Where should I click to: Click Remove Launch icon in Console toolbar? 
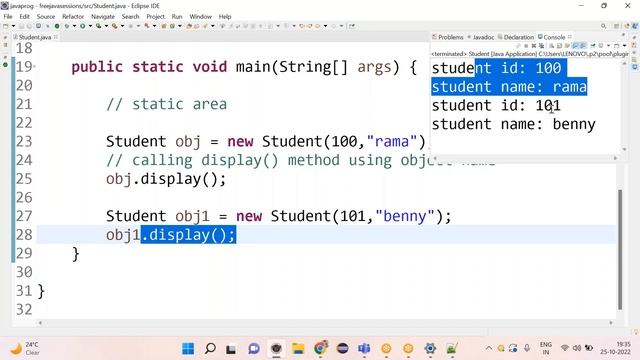(x=534, y=46)
